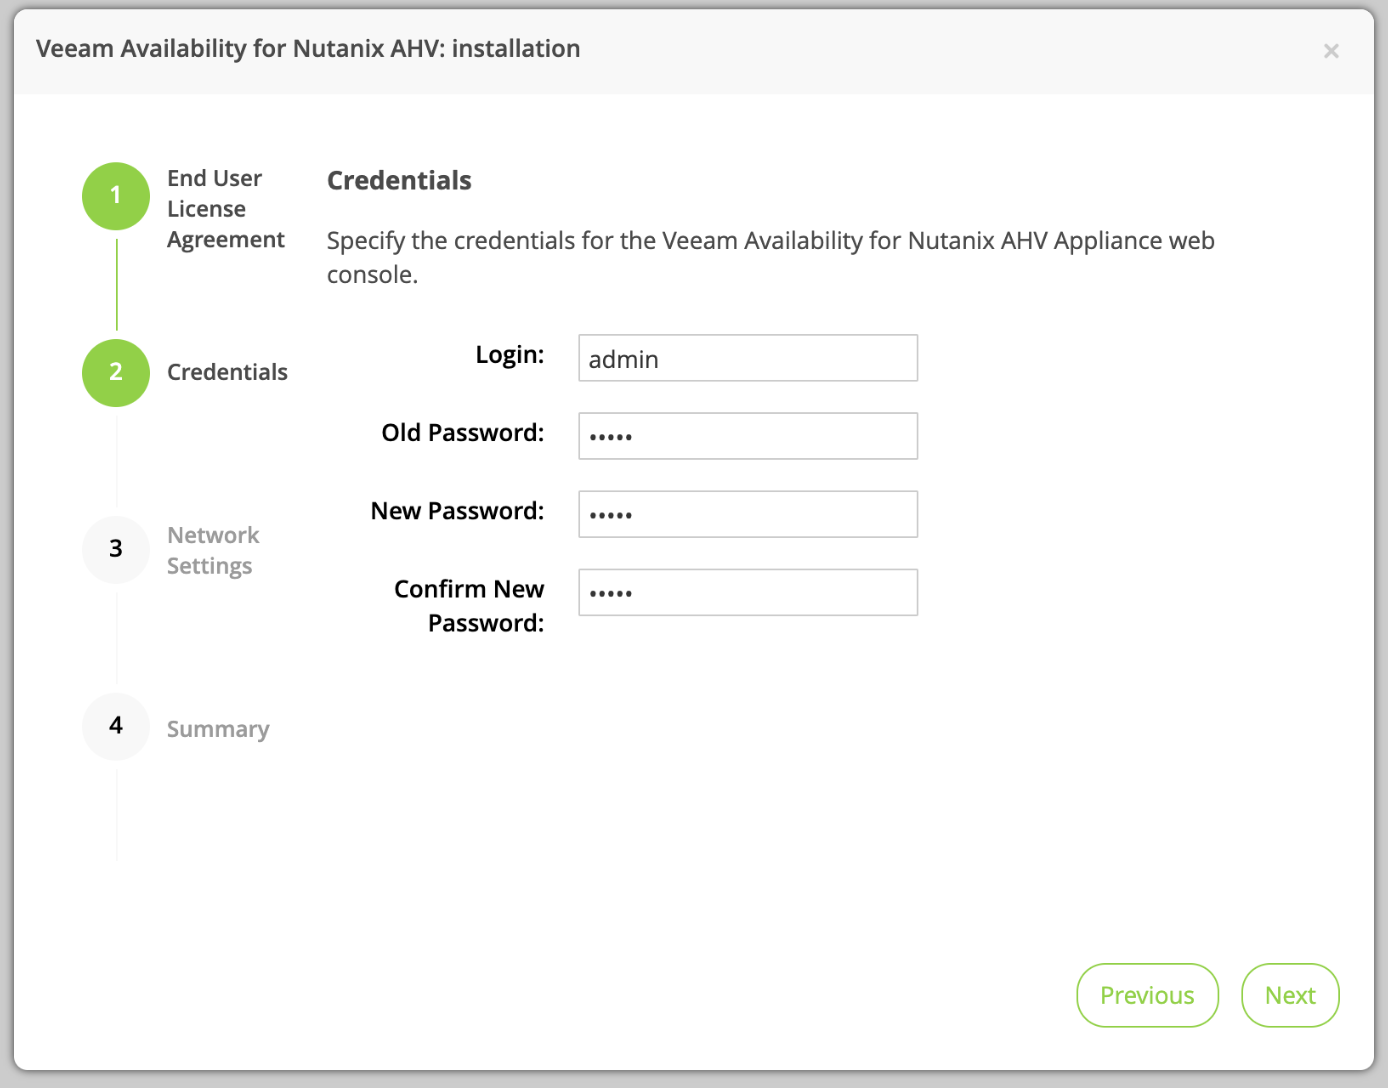Open Credentials step label in sidebar
This screenshot has height=1088, width=1388.
[227, 372]
